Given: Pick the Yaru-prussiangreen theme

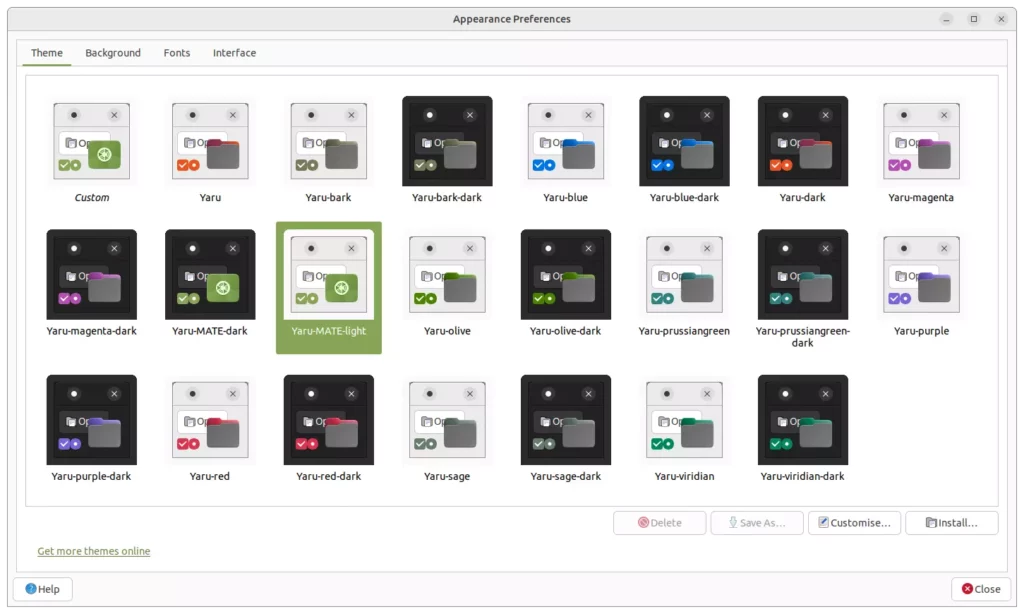Looking at the screenshot, I should point(684,274).
